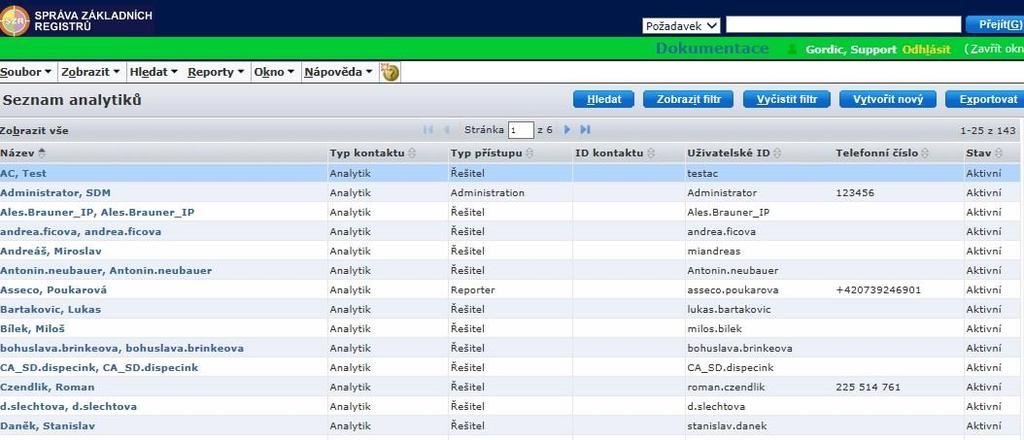
Task: Click the Zobrazit filtr button
Action: (x=688, y=99)
